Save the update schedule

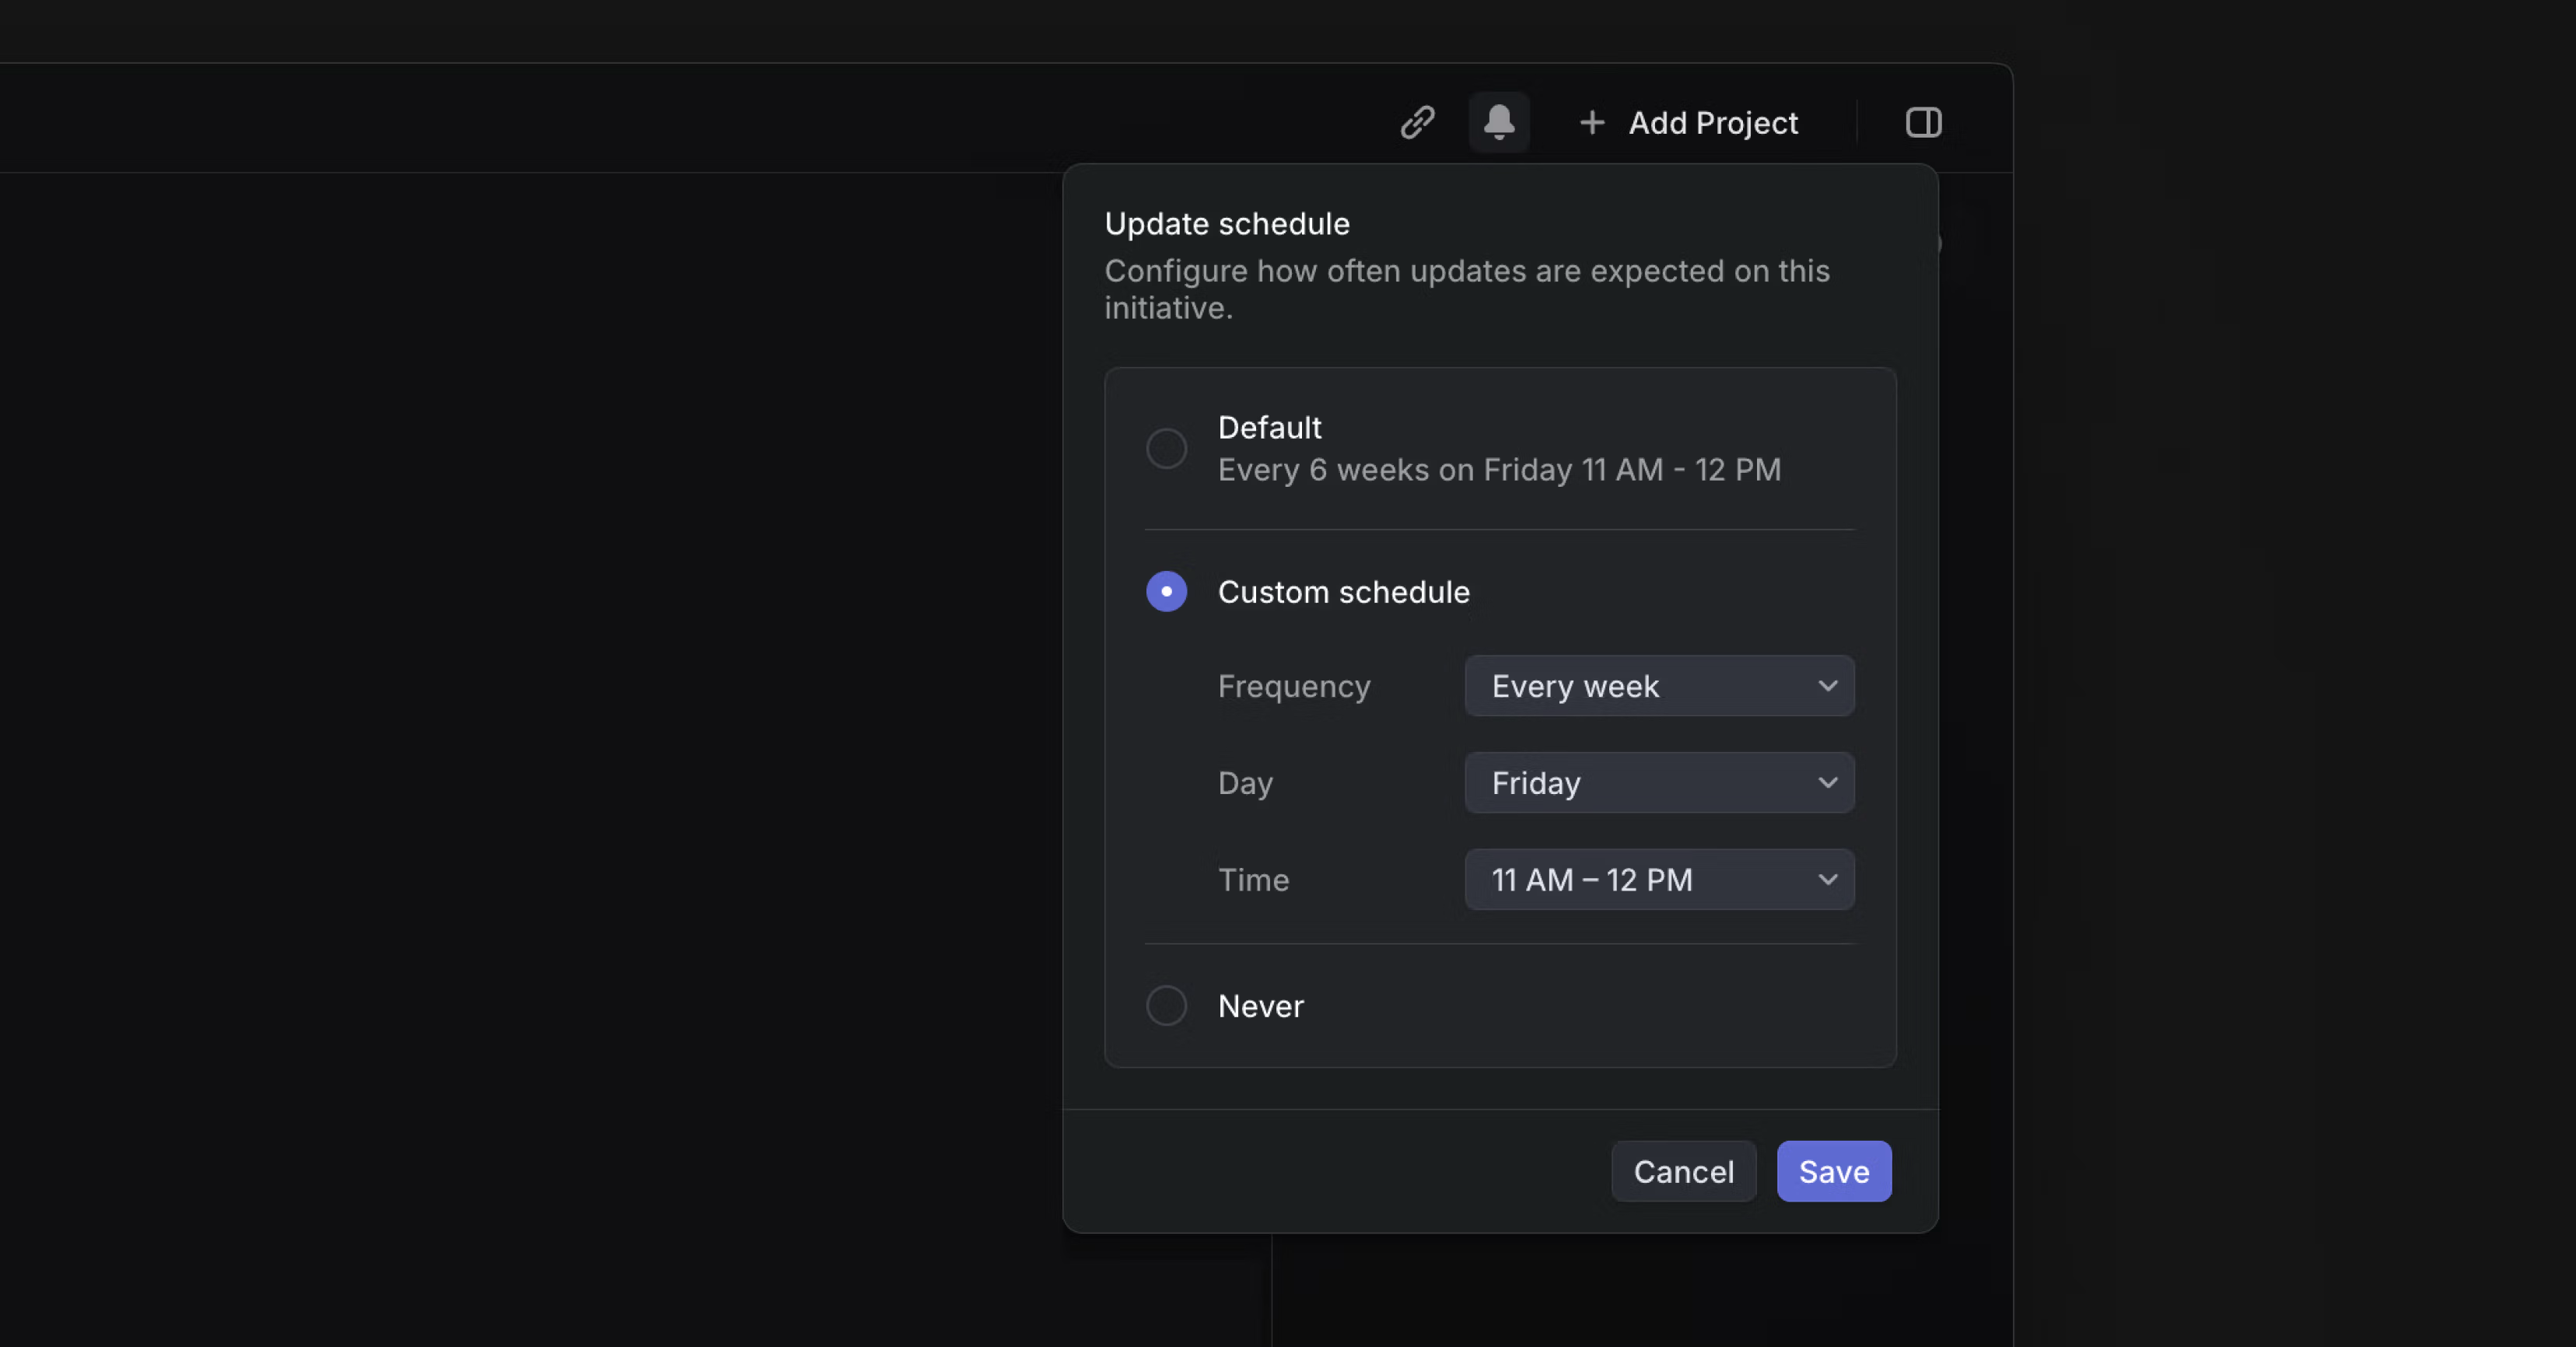click(x=1833, y=1171)
